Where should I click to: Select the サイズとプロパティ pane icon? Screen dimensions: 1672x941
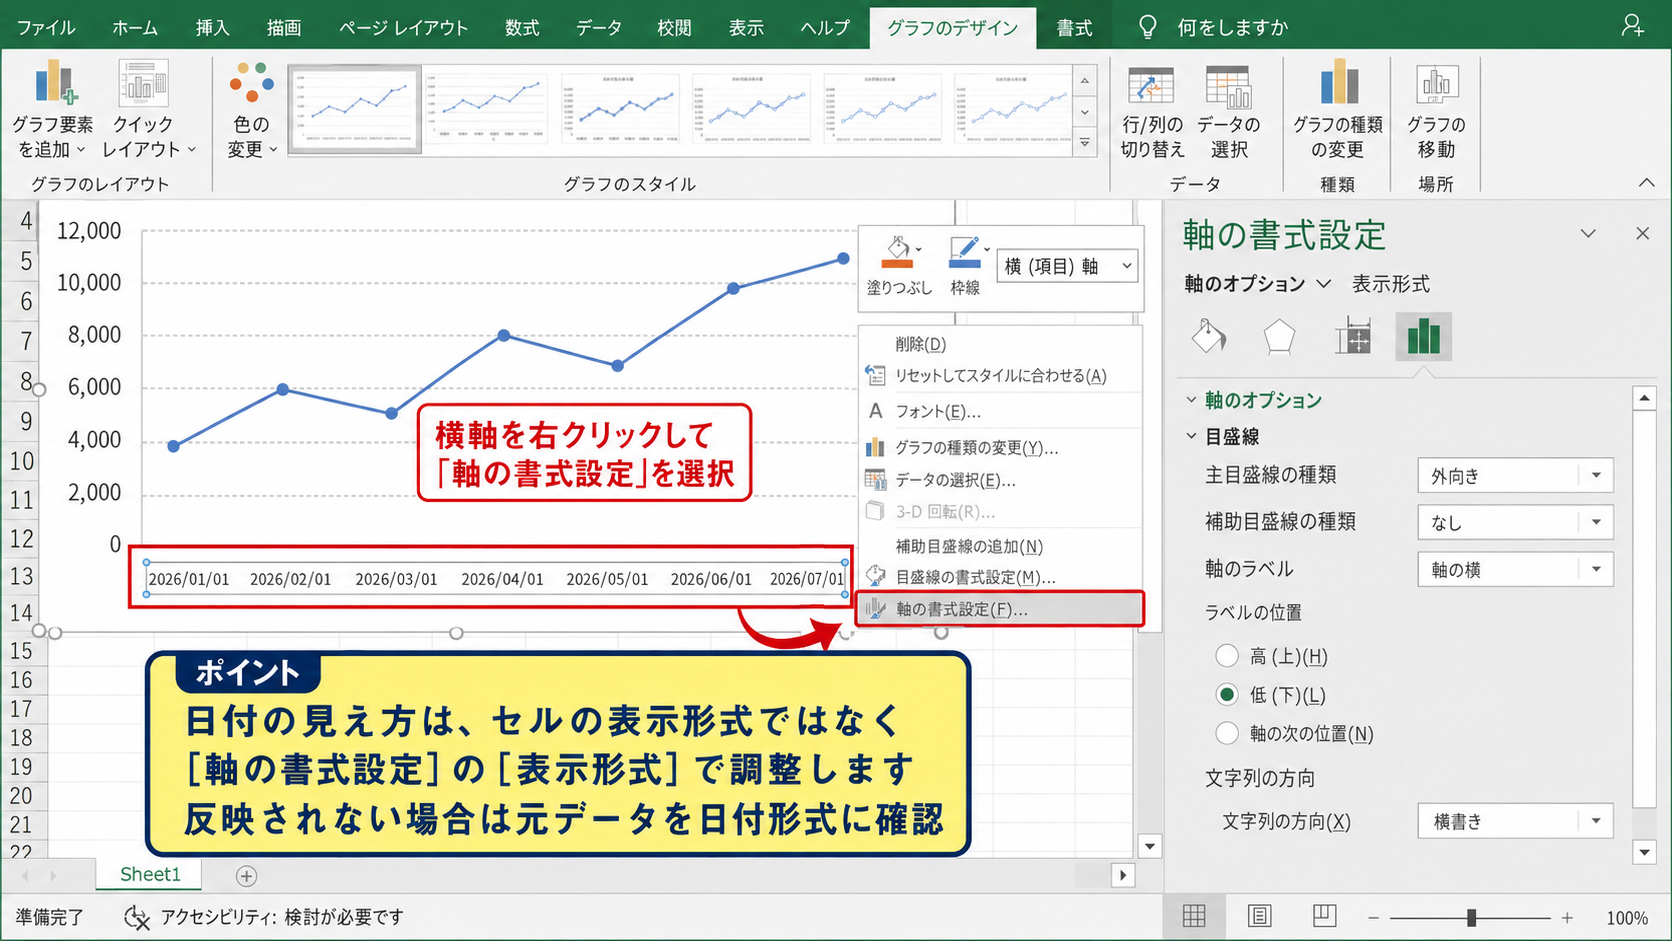tap(1352, 337)
